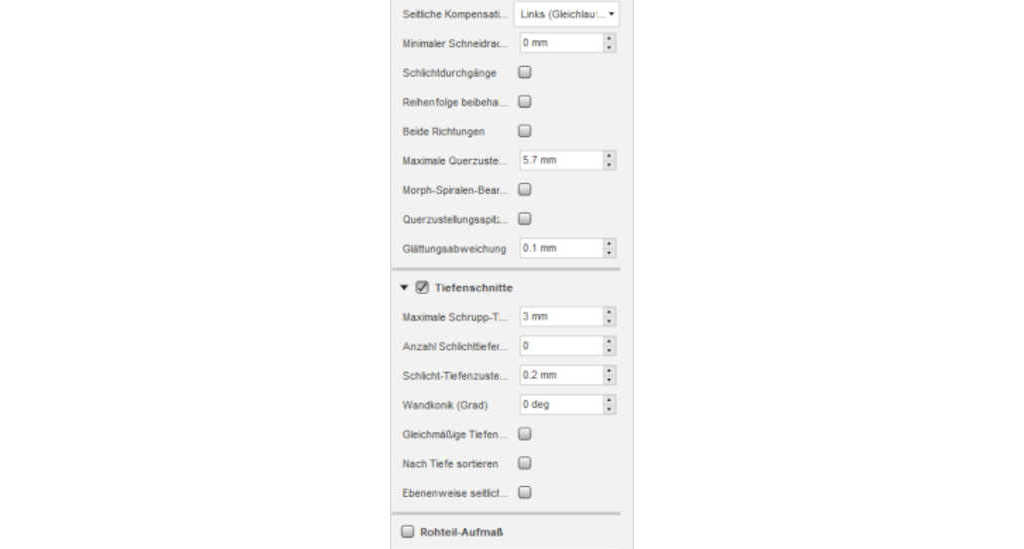Toggle the Nach Tiefe sortieren checkbox

[525, 463]
